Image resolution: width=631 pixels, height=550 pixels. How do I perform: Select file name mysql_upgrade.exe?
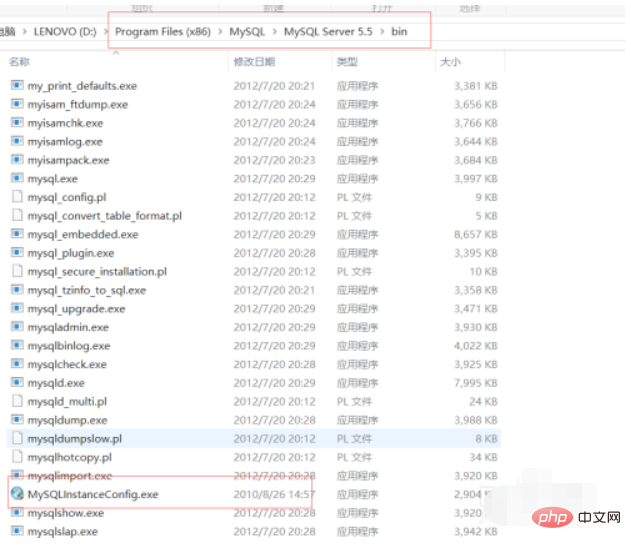pos(76,309)
